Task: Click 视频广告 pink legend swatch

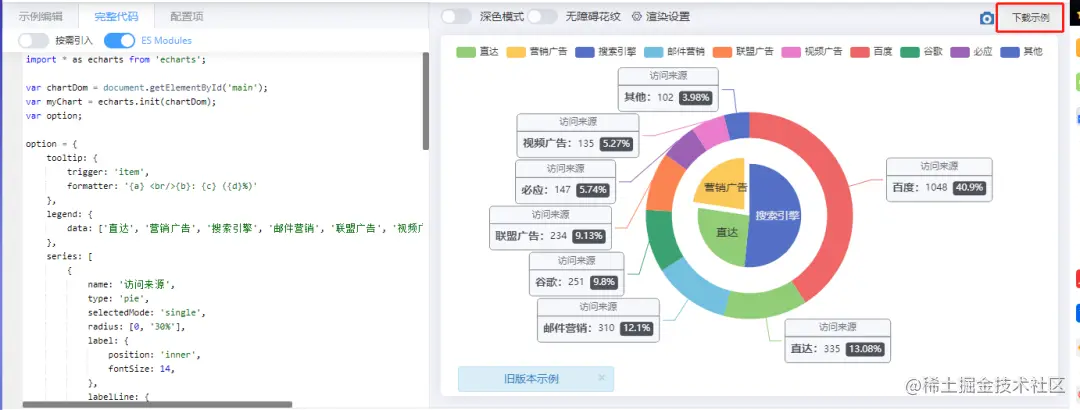Action: tap(791, 52)
